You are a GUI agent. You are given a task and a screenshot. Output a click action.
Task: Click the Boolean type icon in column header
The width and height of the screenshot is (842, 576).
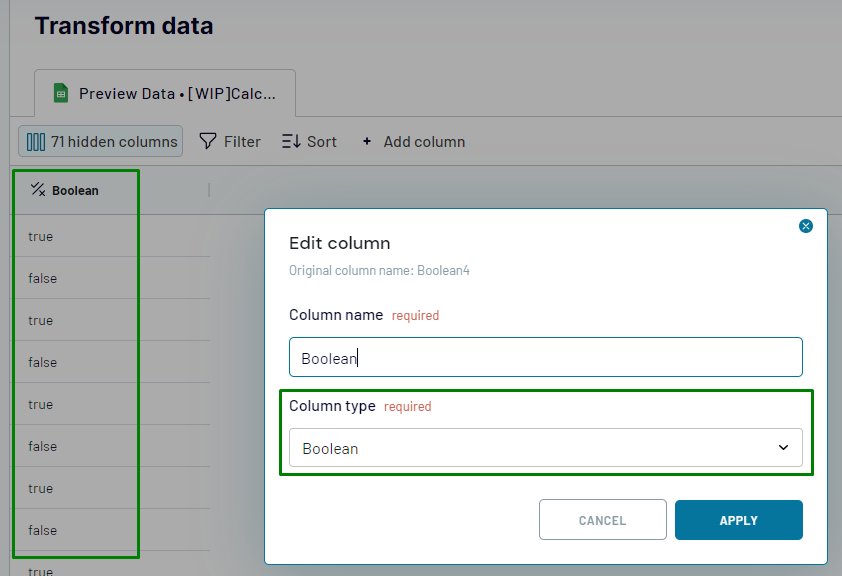[x=38, y=189]
